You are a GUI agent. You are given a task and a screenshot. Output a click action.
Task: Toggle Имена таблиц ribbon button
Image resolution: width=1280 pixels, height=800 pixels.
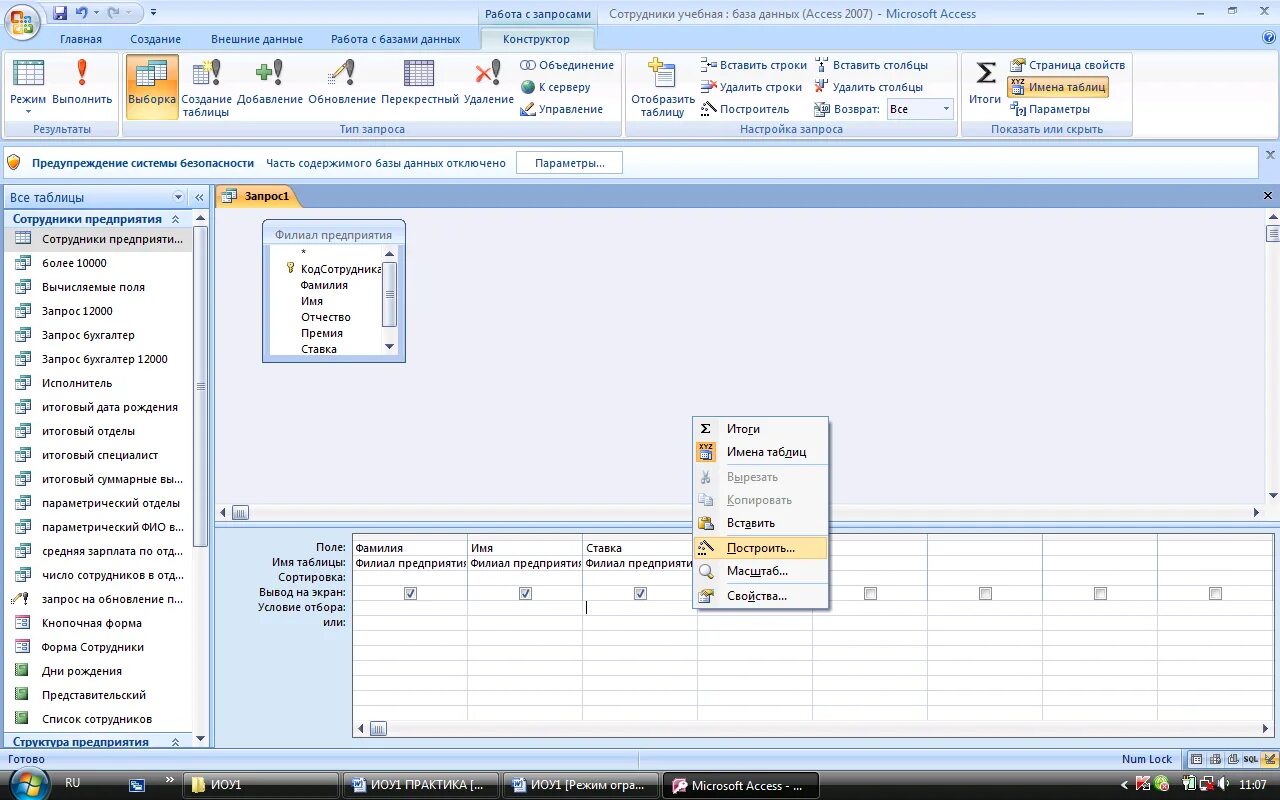coord(1058,87)
